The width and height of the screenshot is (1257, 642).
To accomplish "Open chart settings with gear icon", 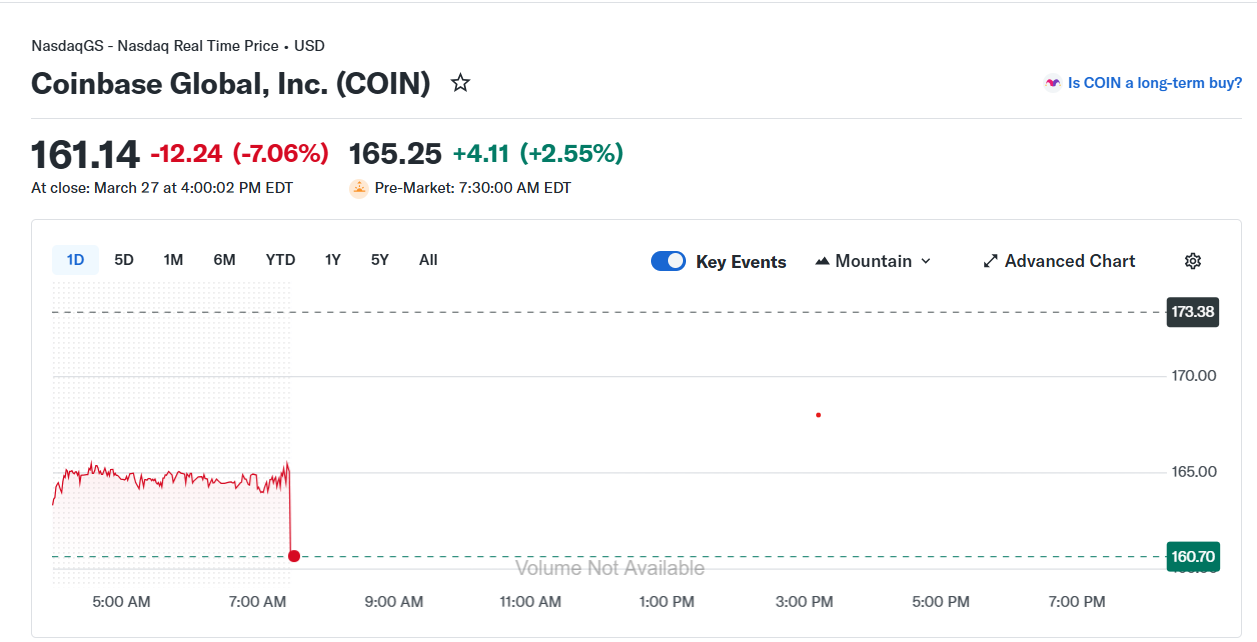I will [x=1192, y=260].
